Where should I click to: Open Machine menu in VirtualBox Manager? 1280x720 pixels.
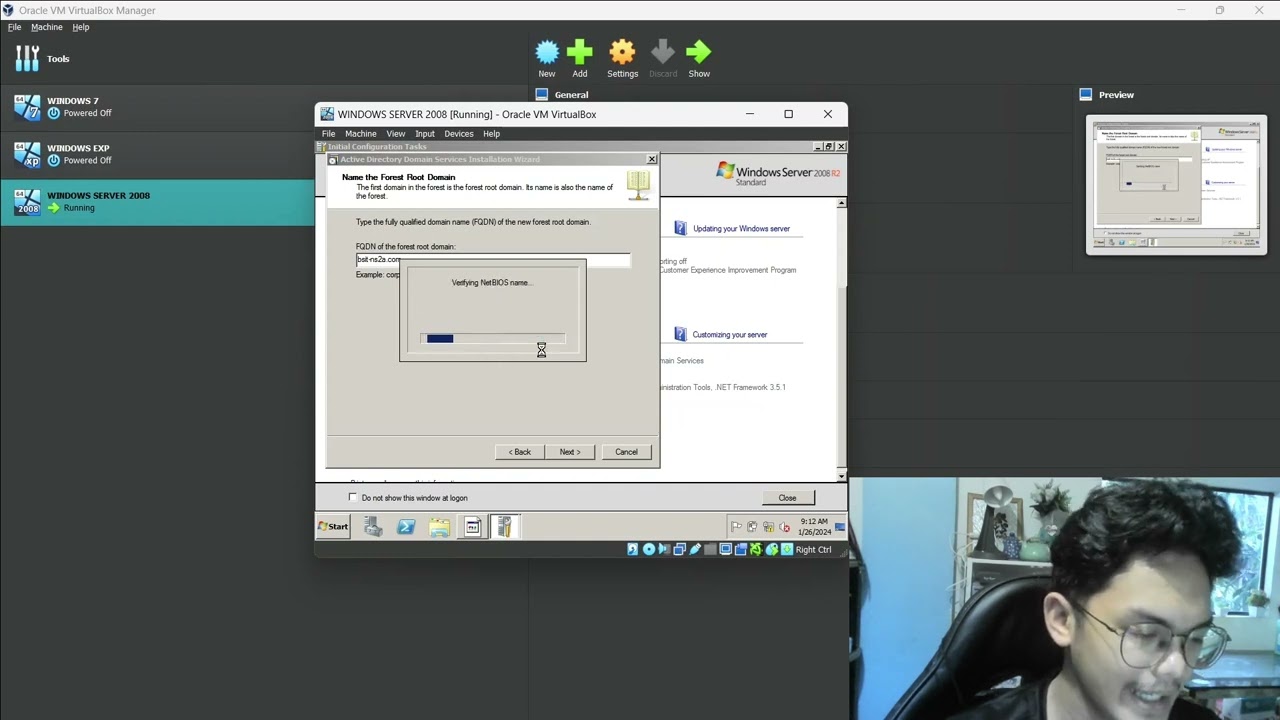[x=46, y=27]
